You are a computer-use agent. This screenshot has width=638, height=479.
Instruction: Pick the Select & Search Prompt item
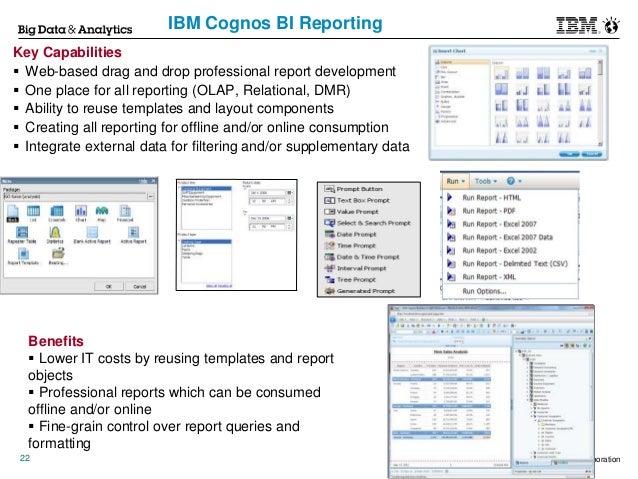[367, 223]
